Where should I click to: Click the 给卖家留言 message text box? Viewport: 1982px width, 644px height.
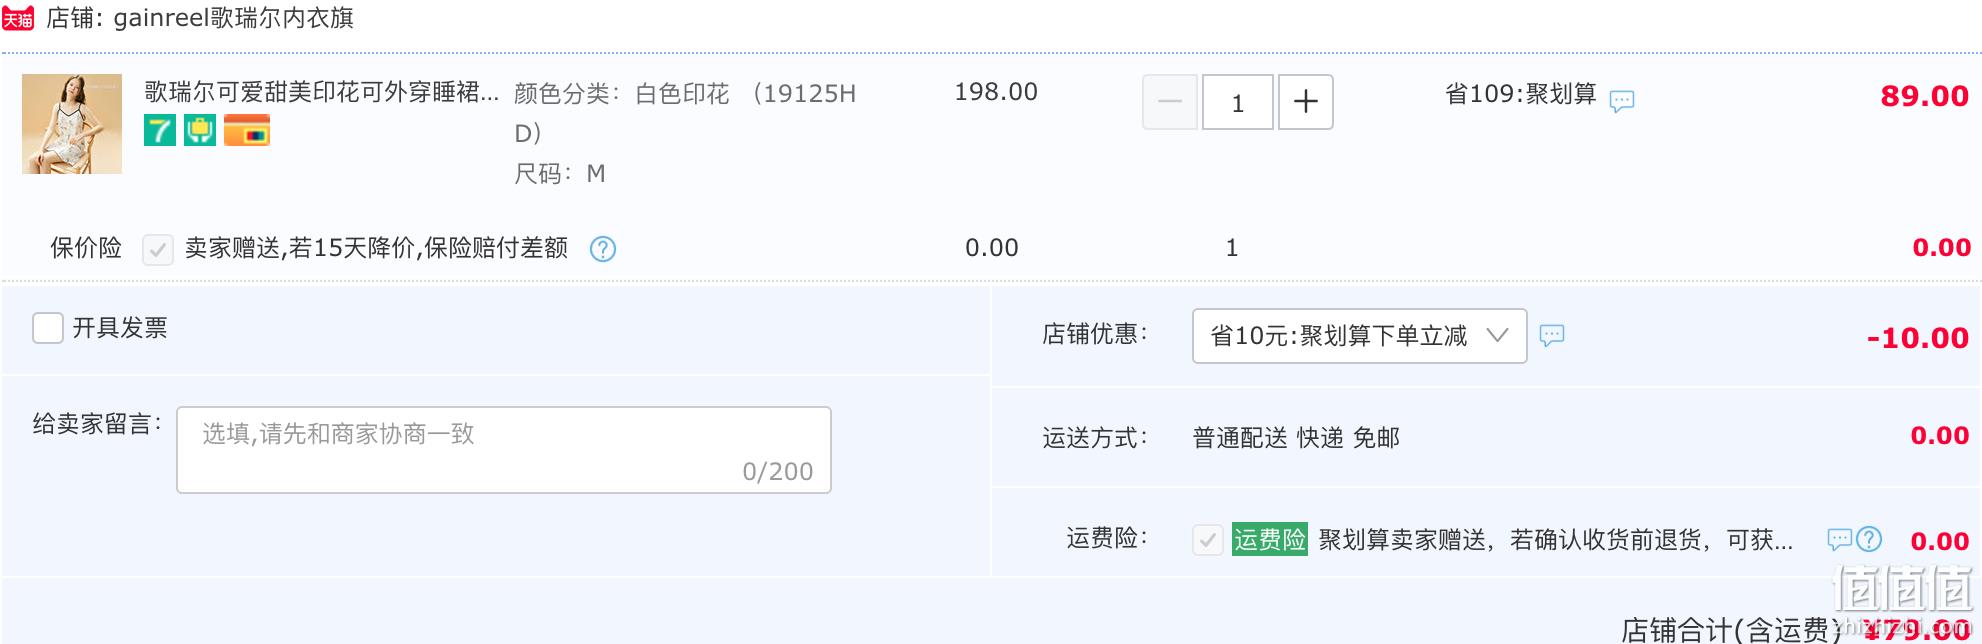504,450
